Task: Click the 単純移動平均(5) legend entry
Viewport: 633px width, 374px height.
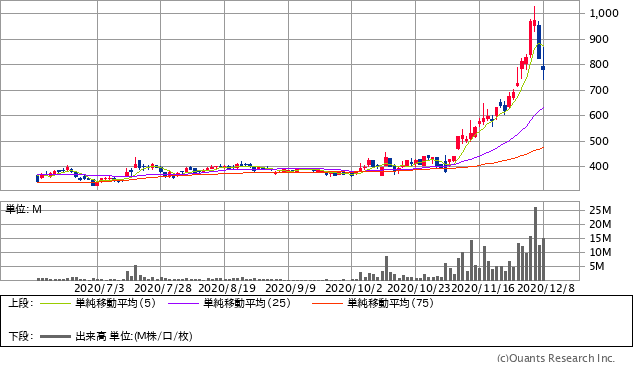Action: click(x=115, y=303)
